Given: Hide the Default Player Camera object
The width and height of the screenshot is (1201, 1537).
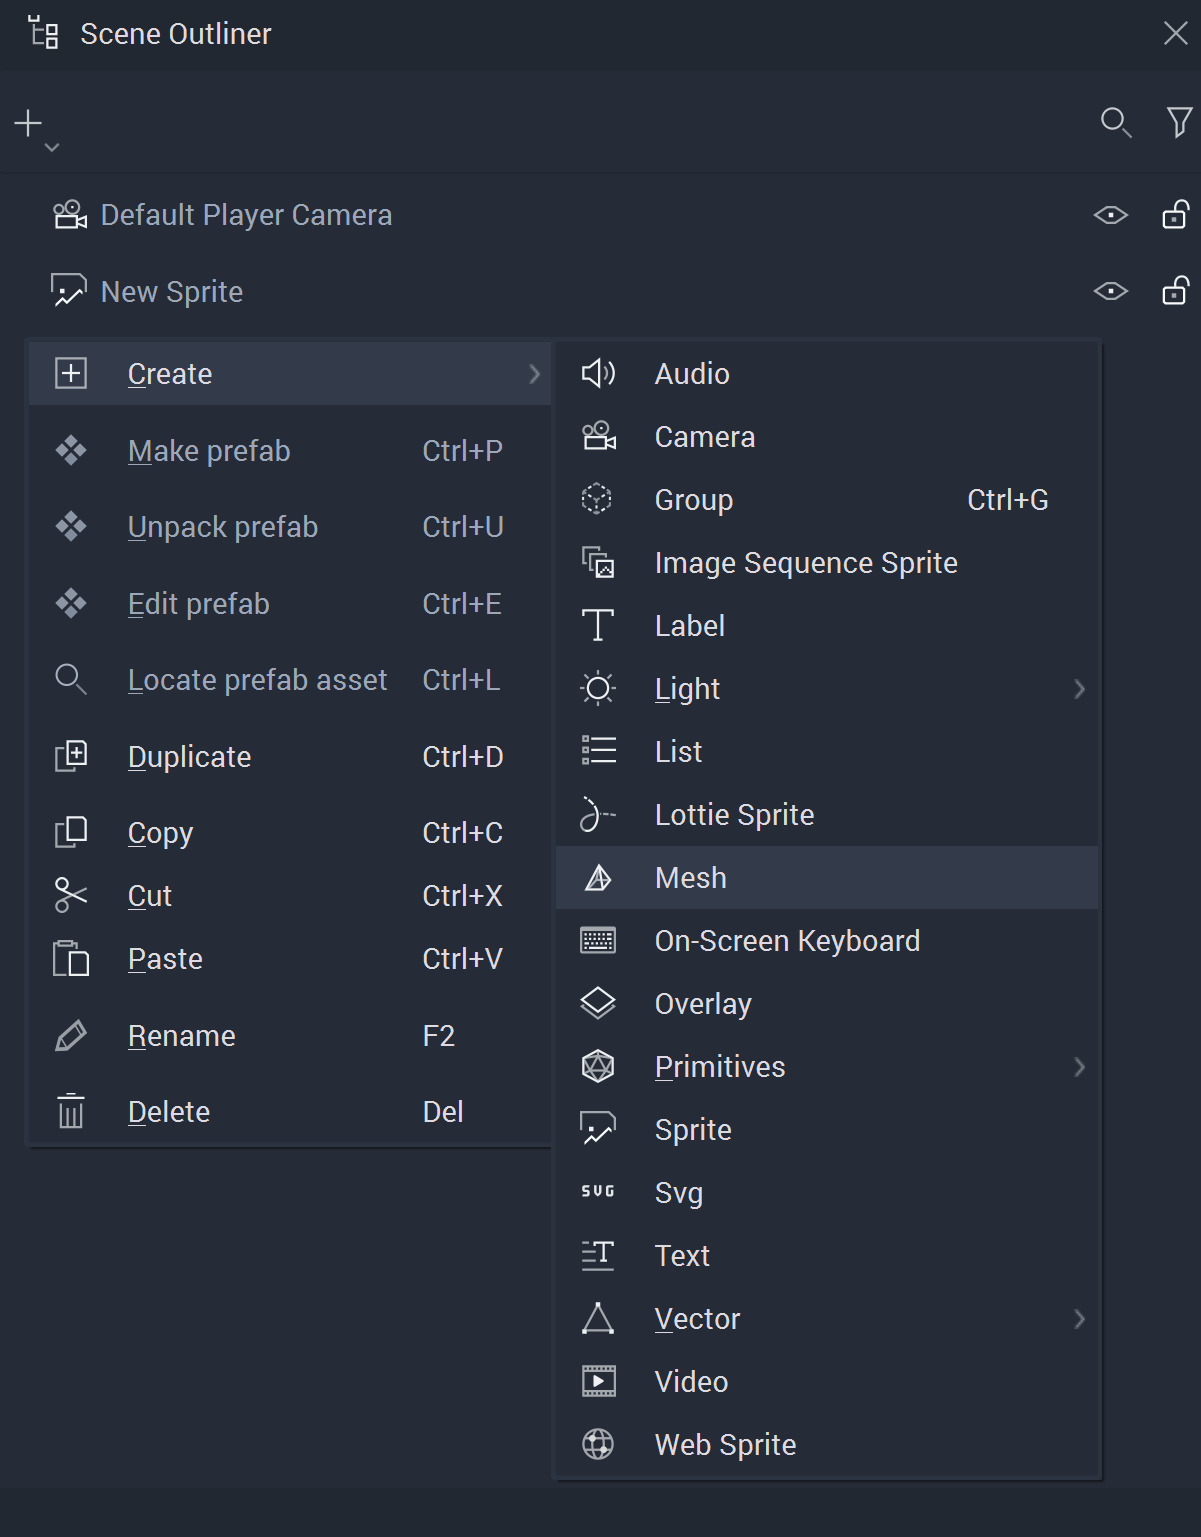Looking at the screenshot, I should (x=1110, y=215).
